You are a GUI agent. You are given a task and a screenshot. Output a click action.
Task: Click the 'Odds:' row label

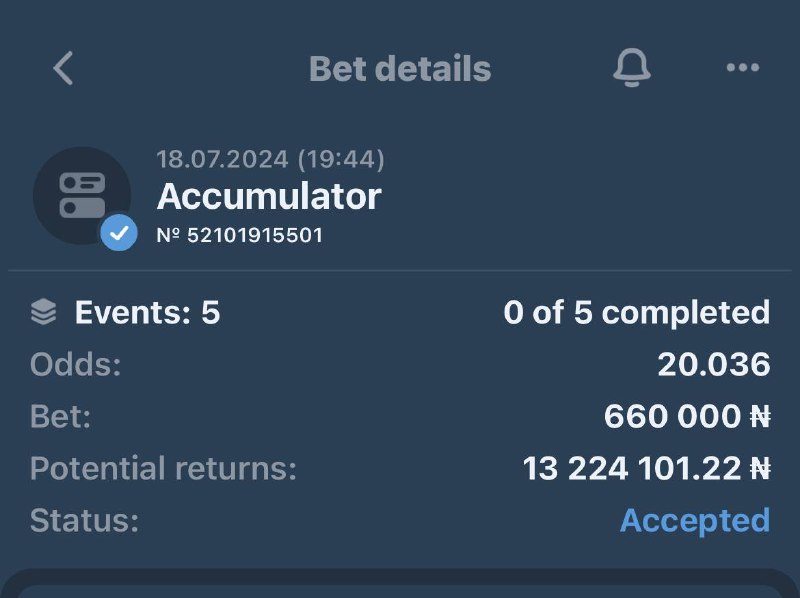coord(75,365)
